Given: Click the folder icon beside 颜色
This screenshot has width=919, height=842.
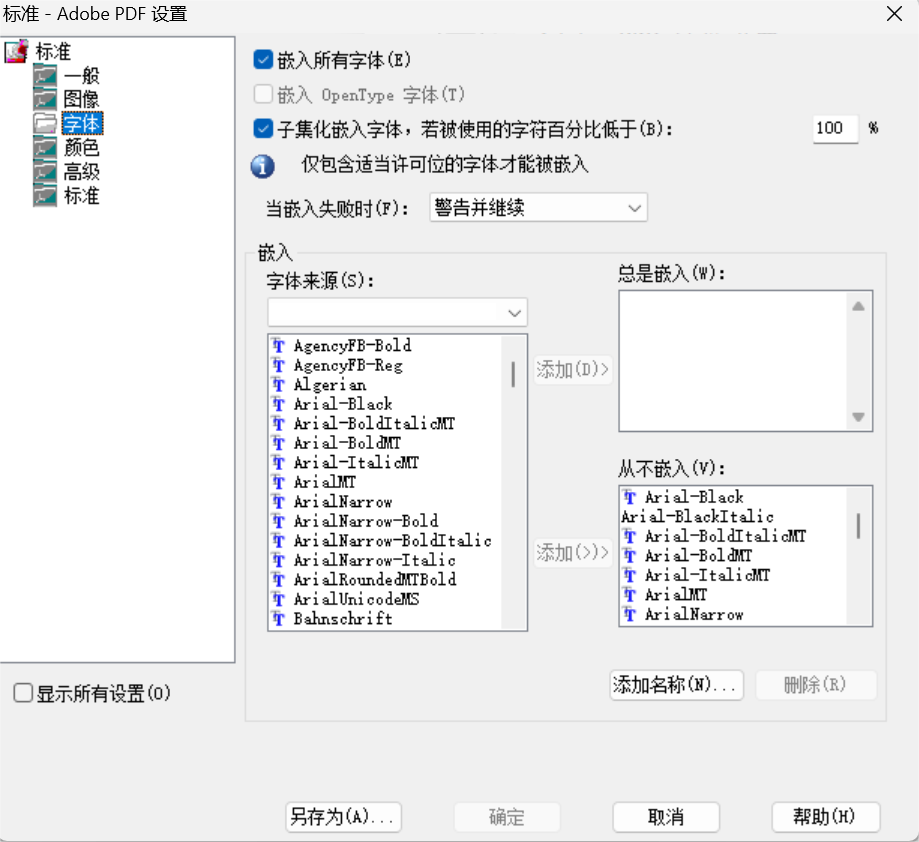Looking at the screenshot, I should pyautogui.click(x=45, y=148).
